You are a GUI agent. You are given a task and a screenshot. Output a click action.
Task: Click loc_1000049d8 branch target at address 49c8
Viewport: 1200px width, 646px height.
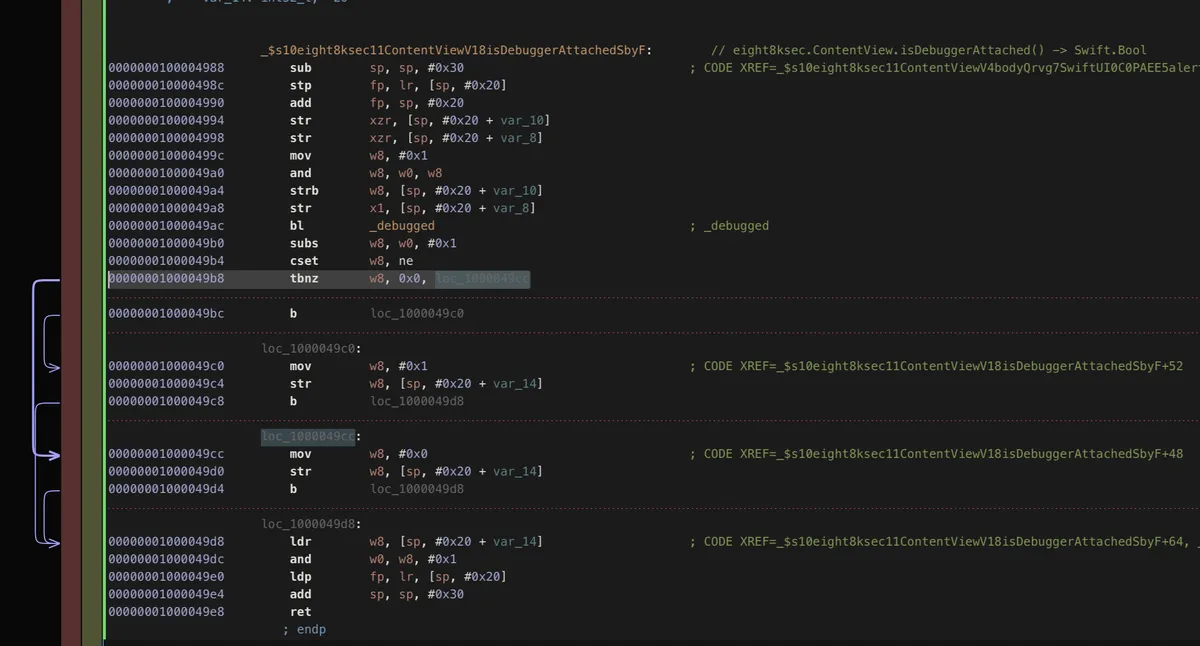click(417, 401)
